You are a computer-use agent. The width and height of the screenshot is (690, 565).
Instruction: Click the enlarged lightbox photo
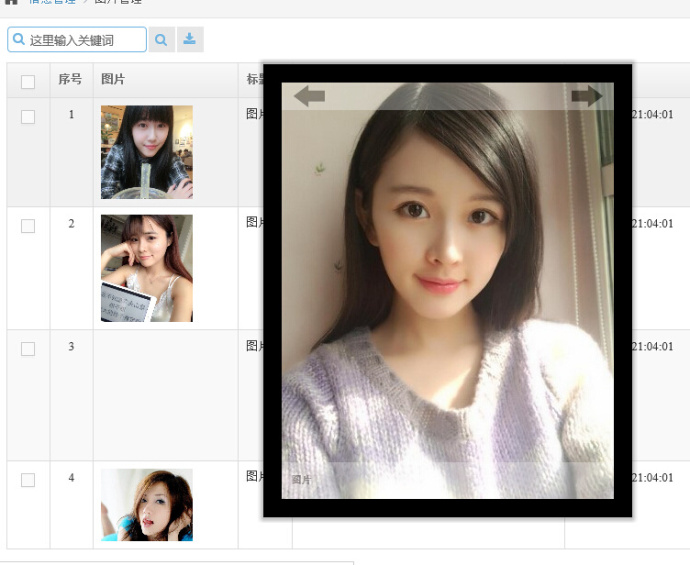448,290
